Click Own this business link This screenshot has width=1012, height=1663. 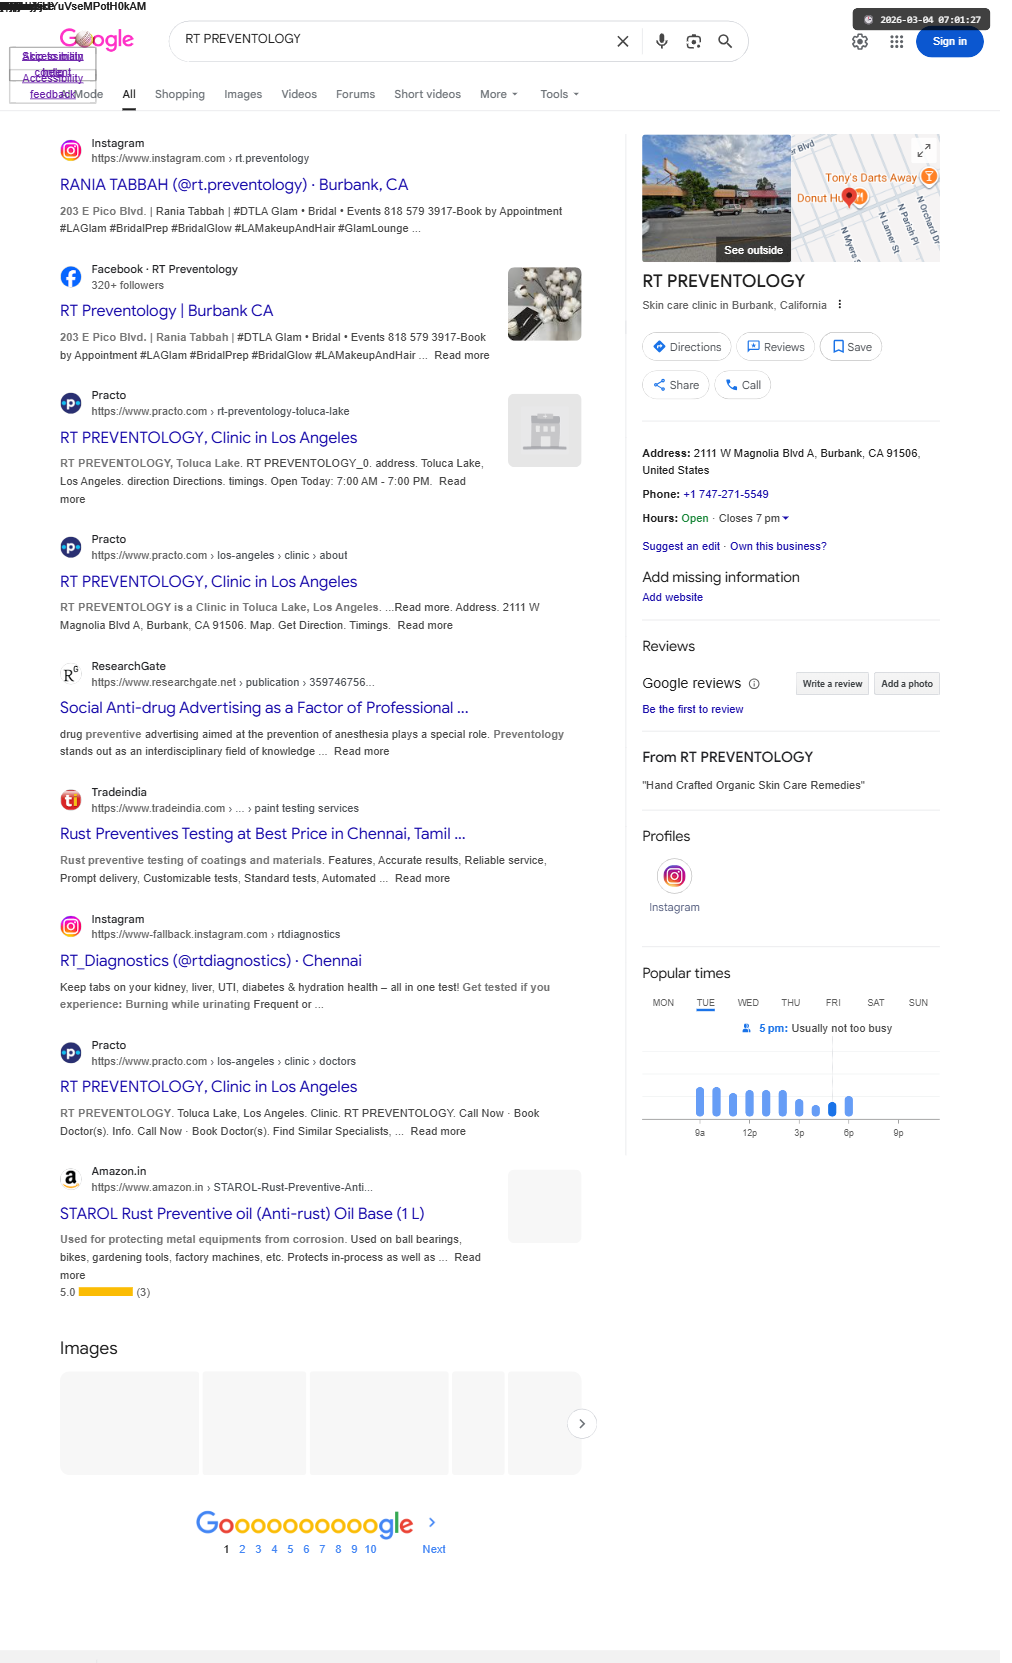point(778,546)
